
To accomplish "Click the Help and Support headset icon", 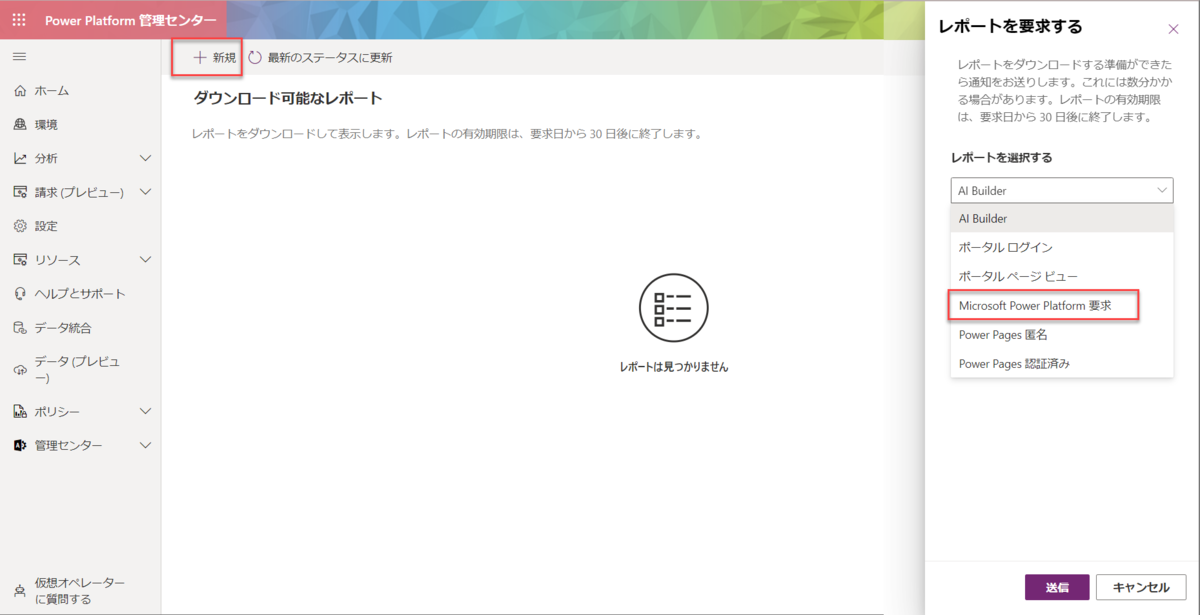I will coord(20,294).
